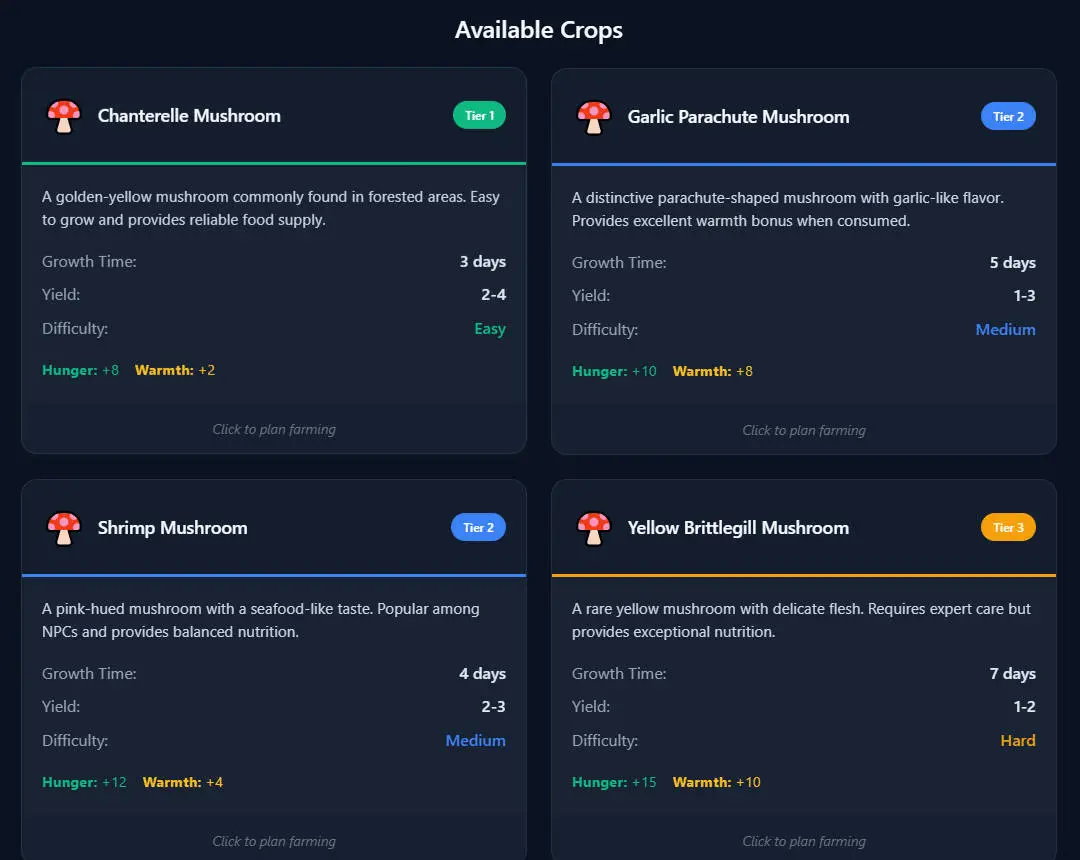Click Yellow Brittlegill's 7 days growth time
Screen dimensions: 1080x860
tap(1012, 674)
